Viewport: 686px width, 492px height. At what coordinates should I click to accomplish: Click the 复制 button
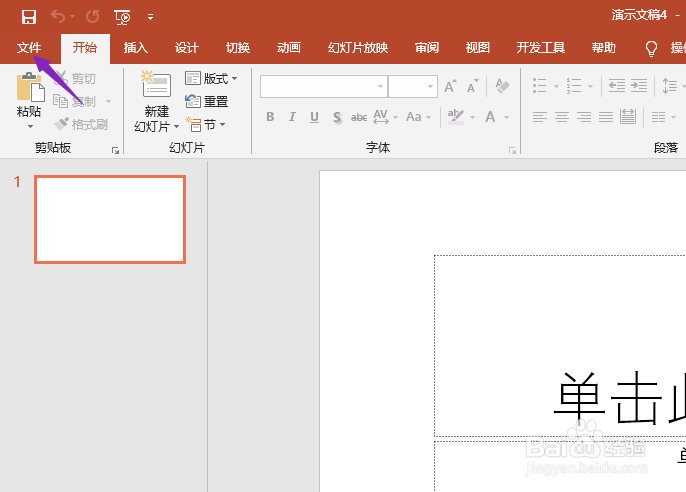(74, 101)
